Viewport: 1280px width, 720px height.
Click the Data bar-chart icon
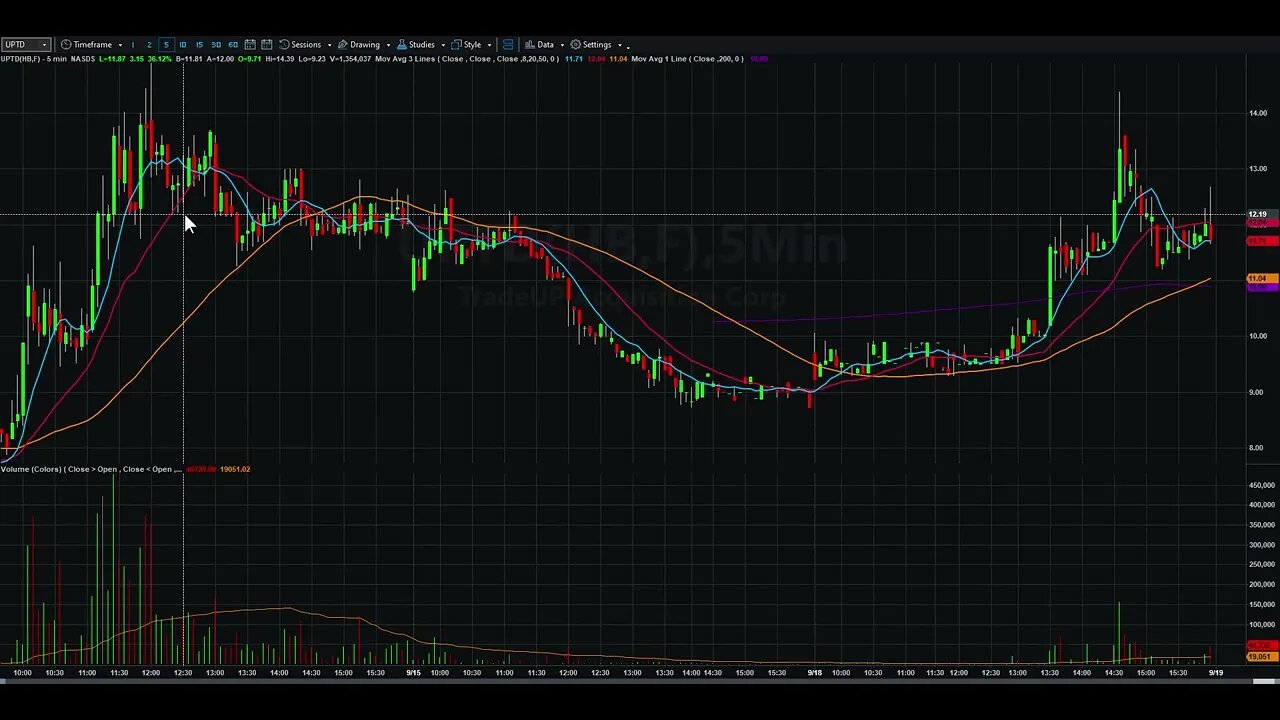[530, 44]
